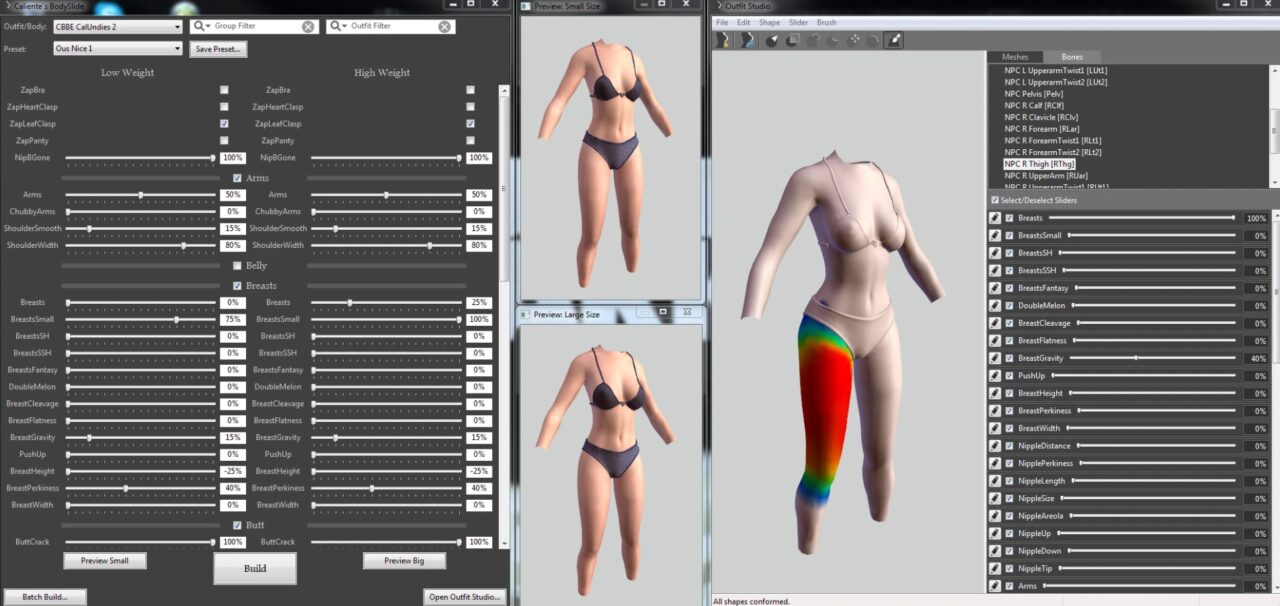Click the edit pencil icon for BreastsFantasy slider

[x=995, y=288]
